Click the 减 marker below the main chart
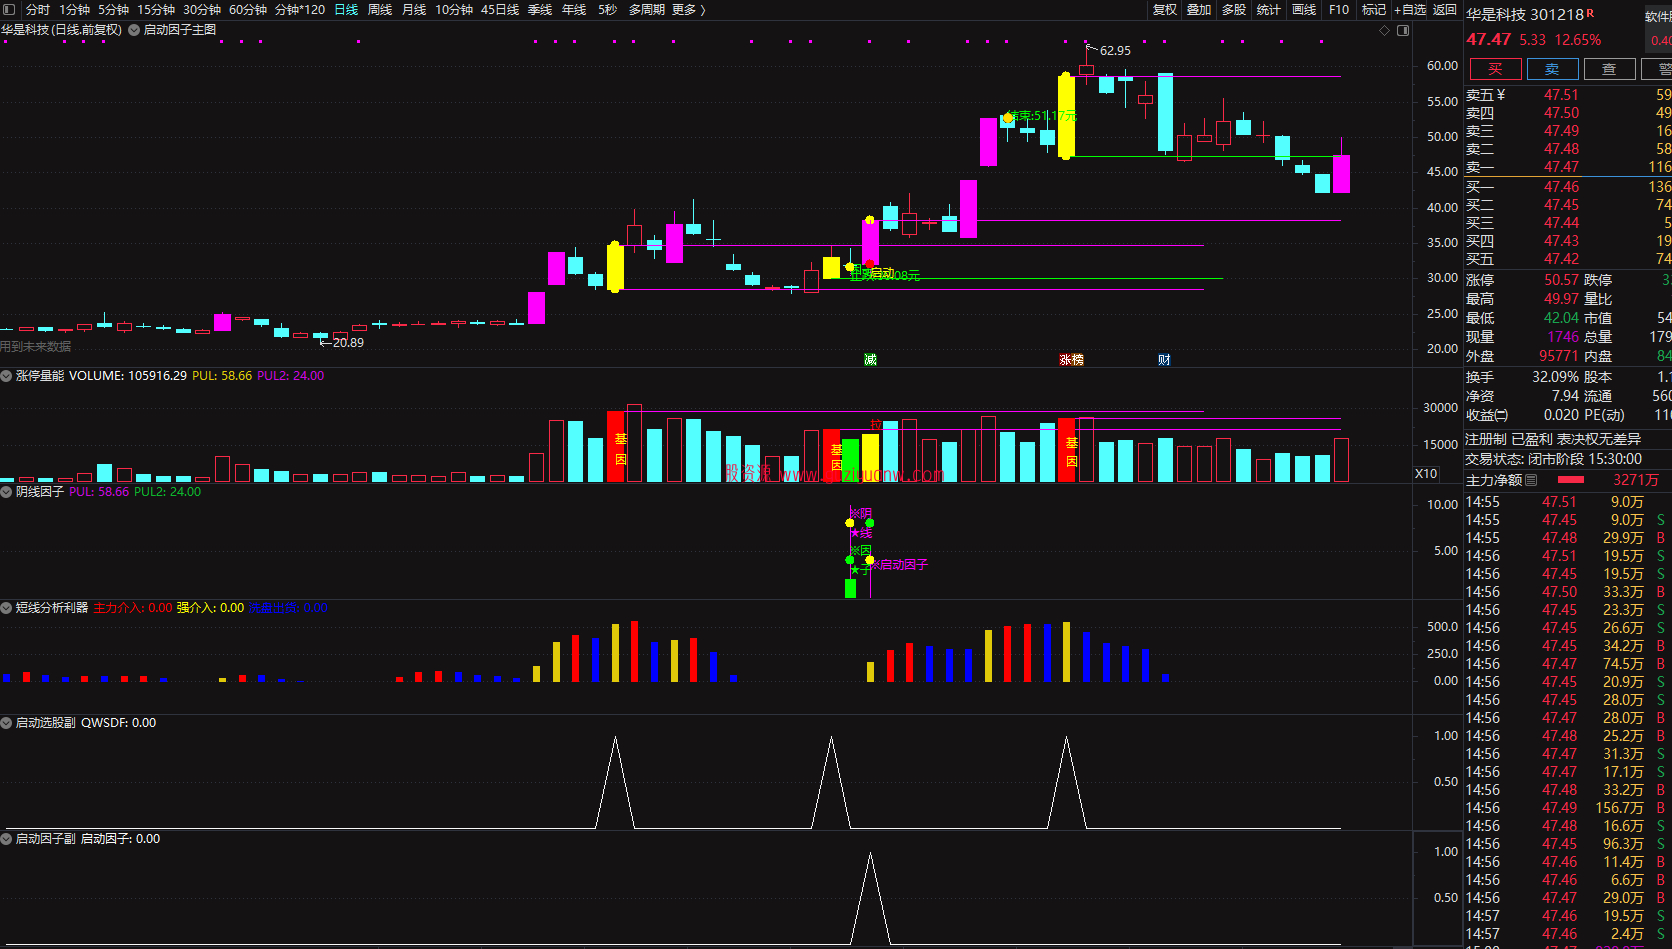Image resolution: width=1672 pixels, height=949 pixels. 870,359
